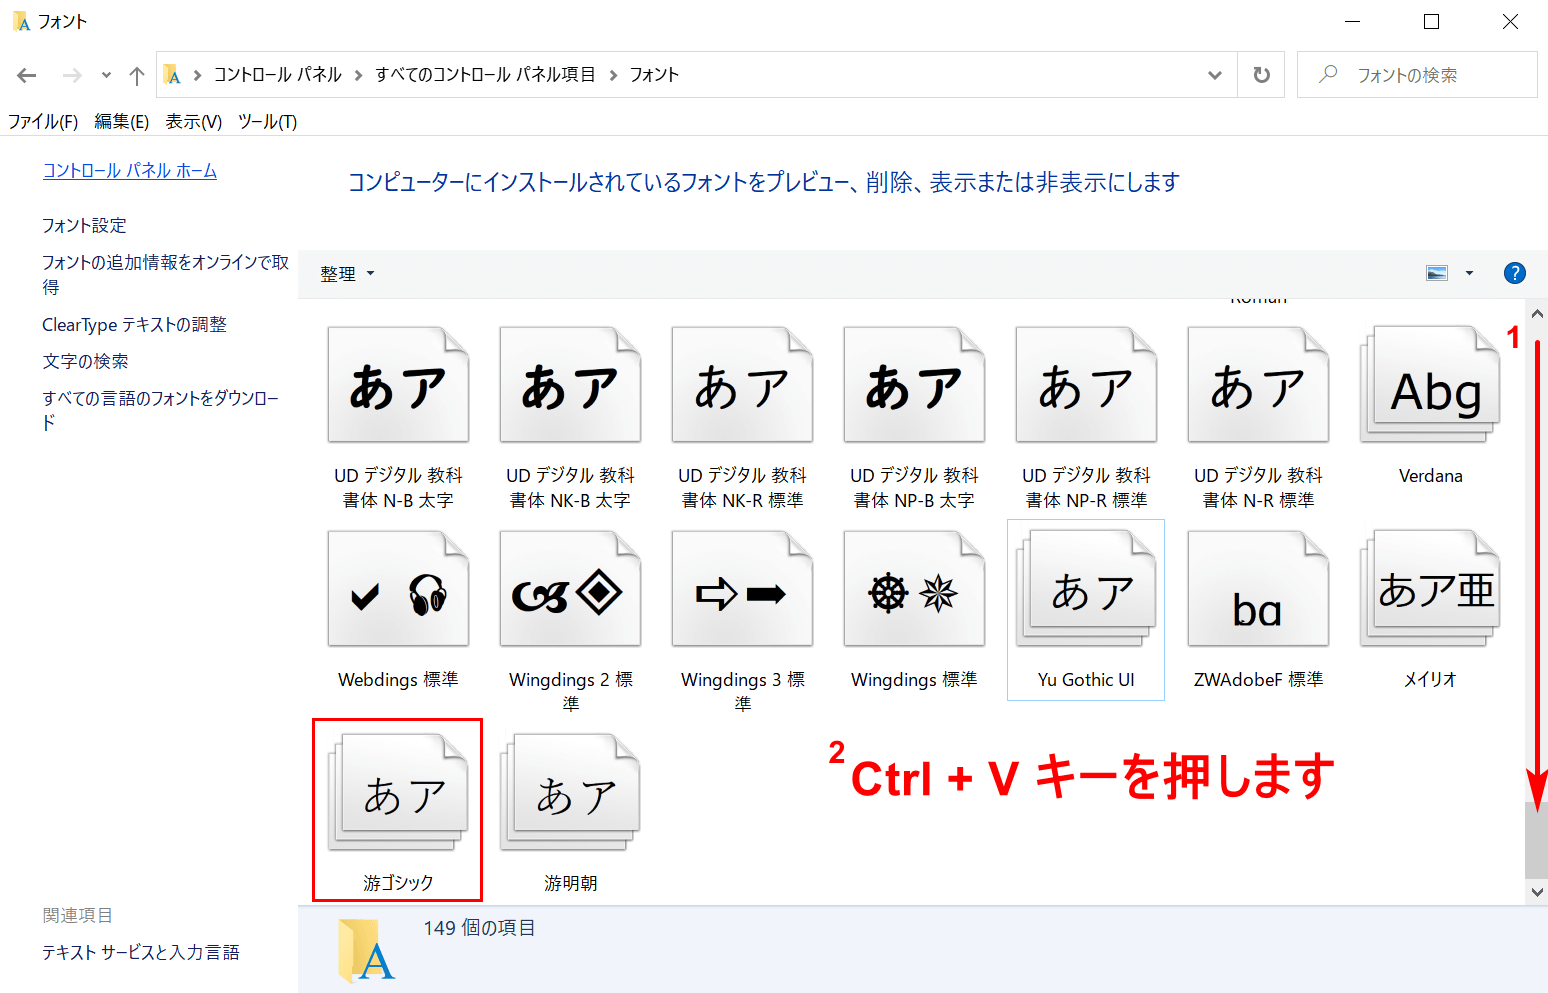1548x993 pixels.
Task: Open コントロール パネル ホーム link
Action: [130, 171]
